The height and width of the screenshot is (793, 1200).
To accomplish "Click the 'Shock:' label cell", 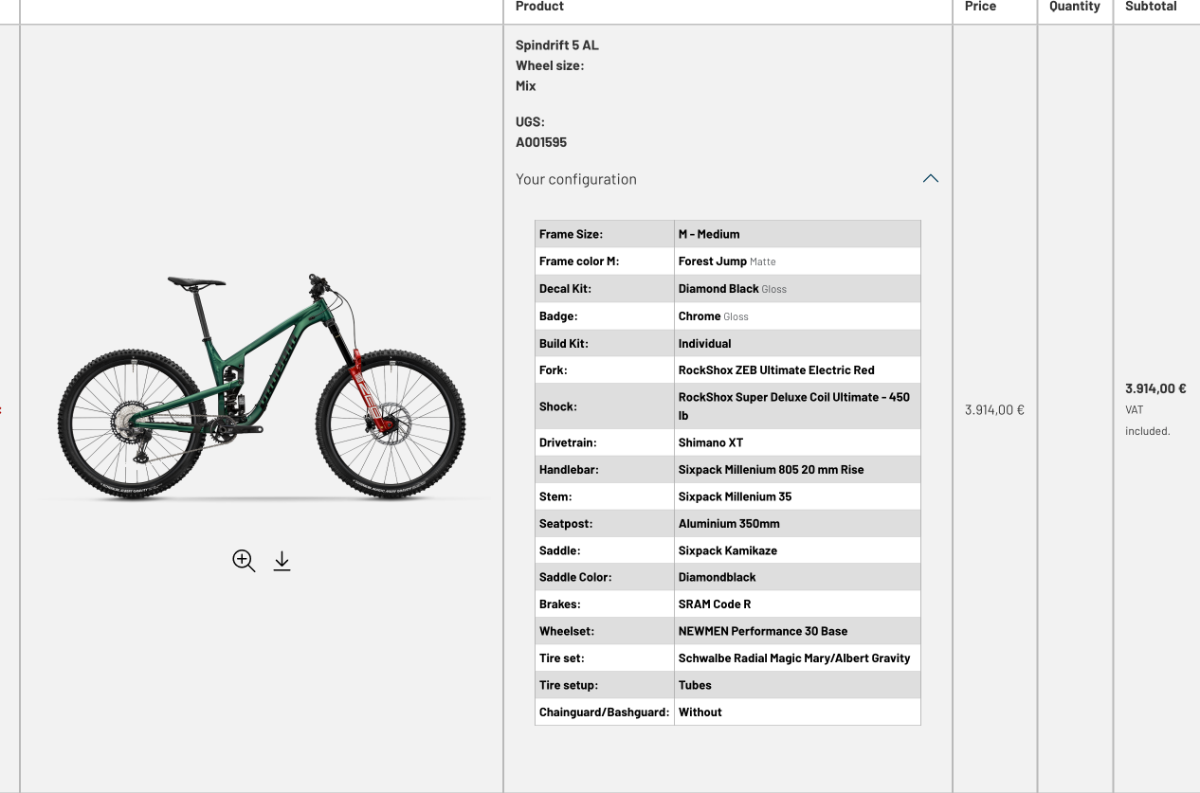I will [x=605, y=406].
